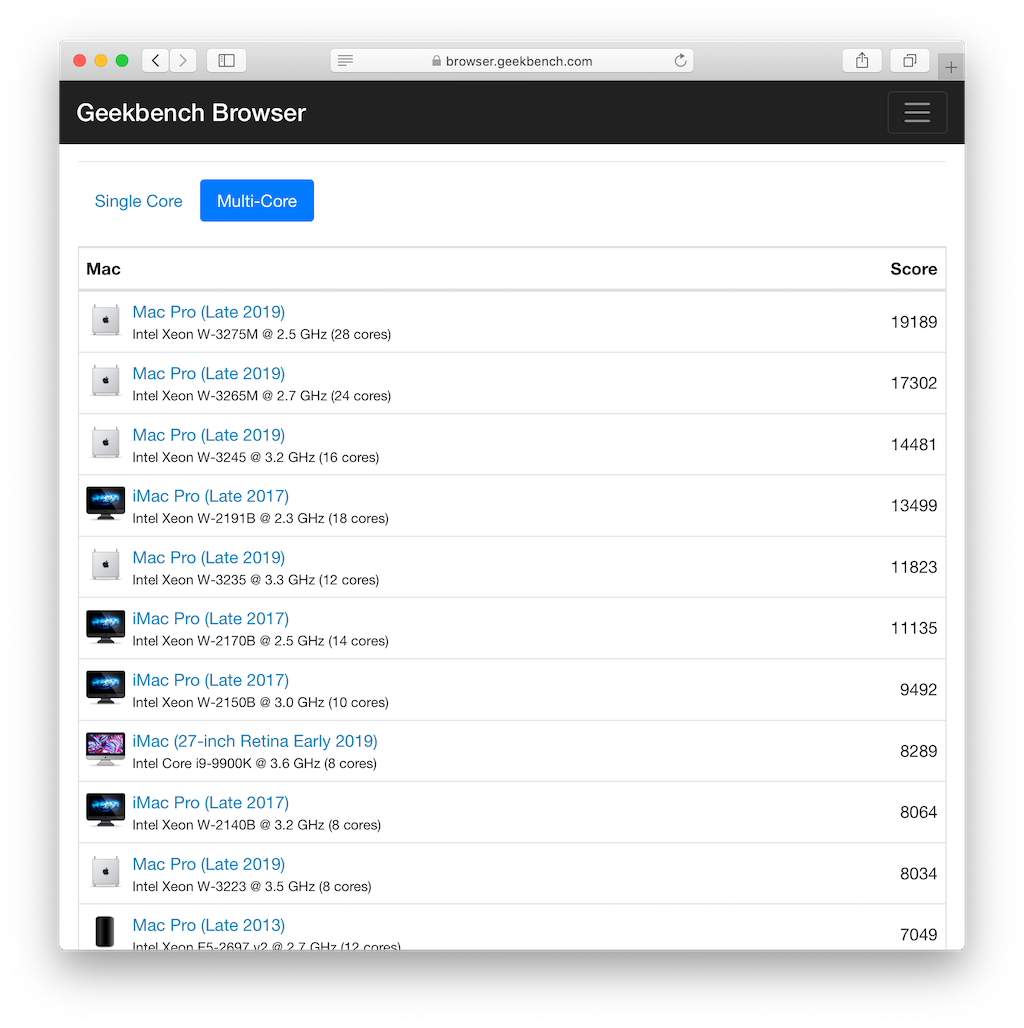Open iMac Pro link with W-2170B 14 cores
The height and width of the screenshot is (1028, 1024).
(x=210, y=619)
